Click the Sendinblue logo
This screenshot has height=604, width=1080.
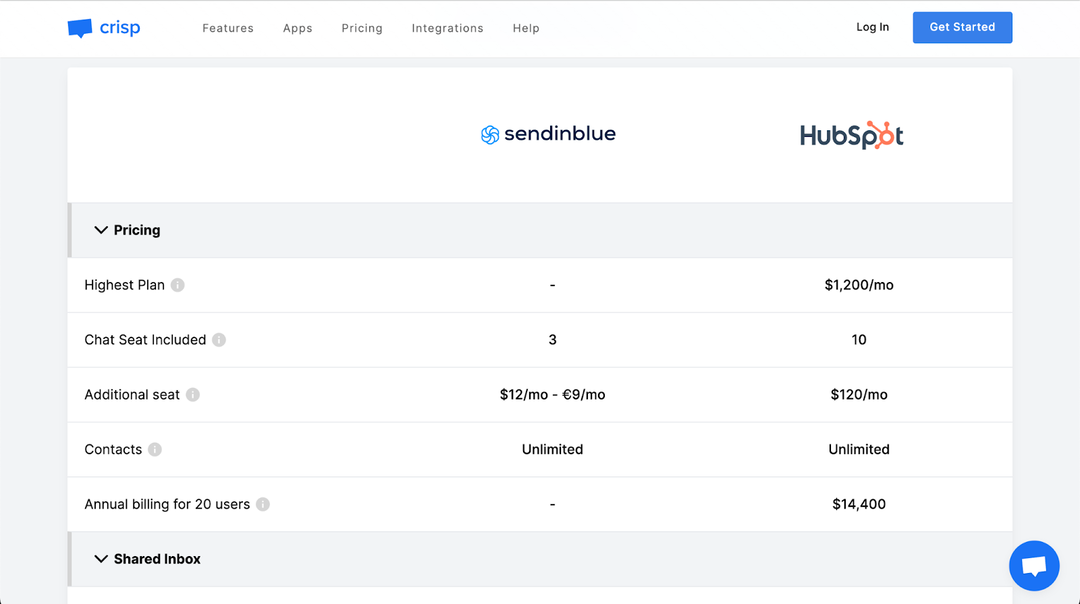[x=548, y=134]
